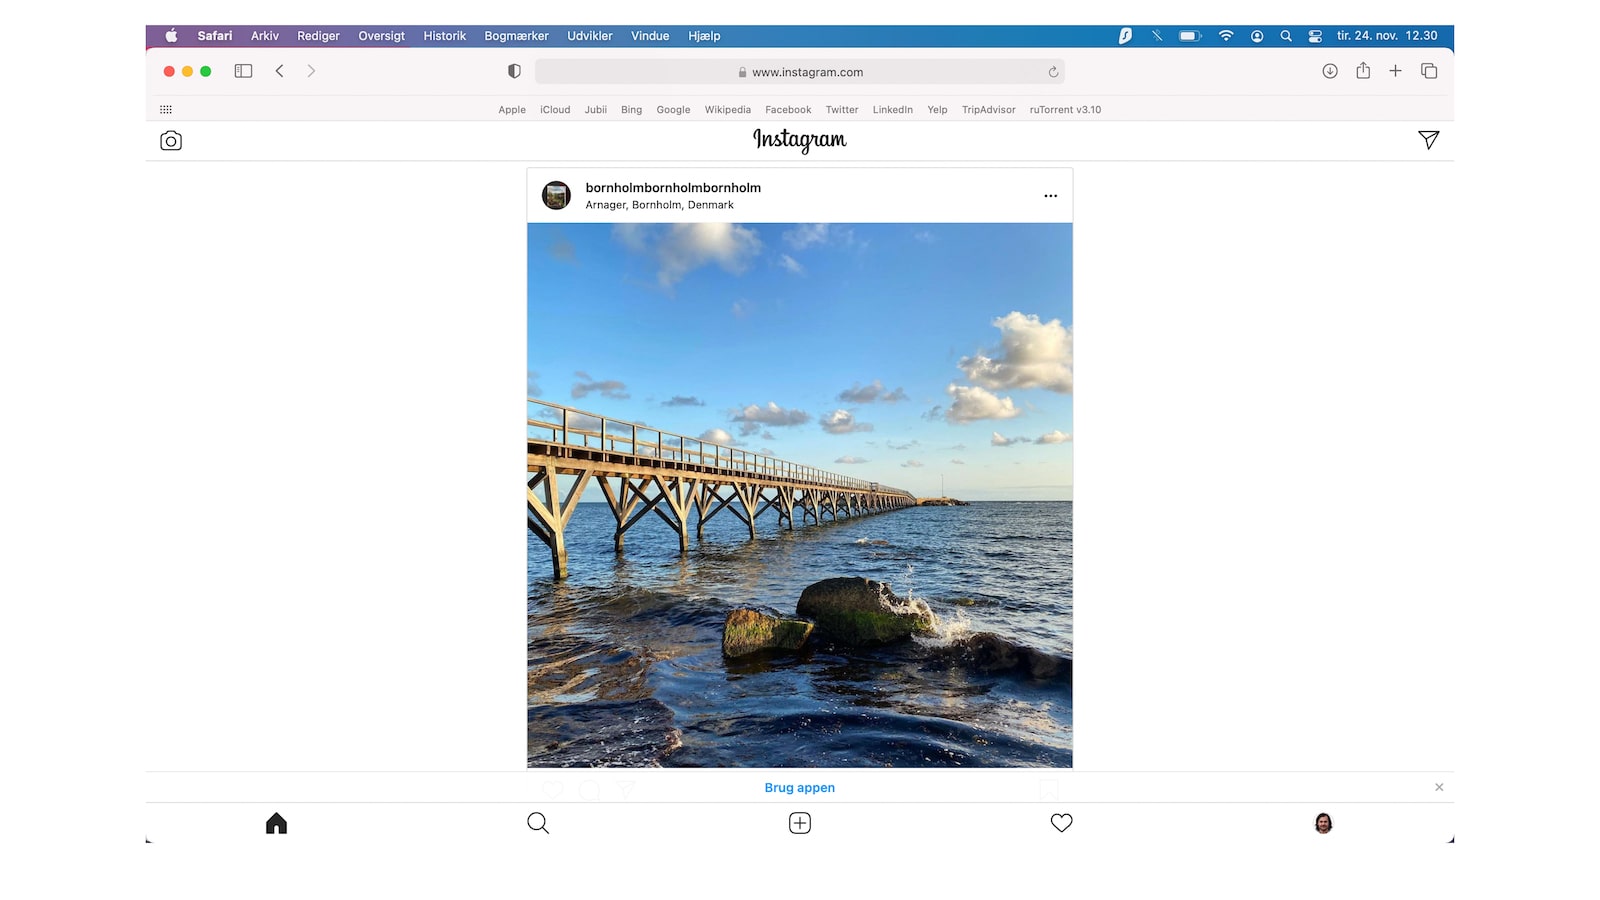1600x900 pixels.
Task: Open Direct messages via paper plane icon
Action: (x=1429, y=140)
